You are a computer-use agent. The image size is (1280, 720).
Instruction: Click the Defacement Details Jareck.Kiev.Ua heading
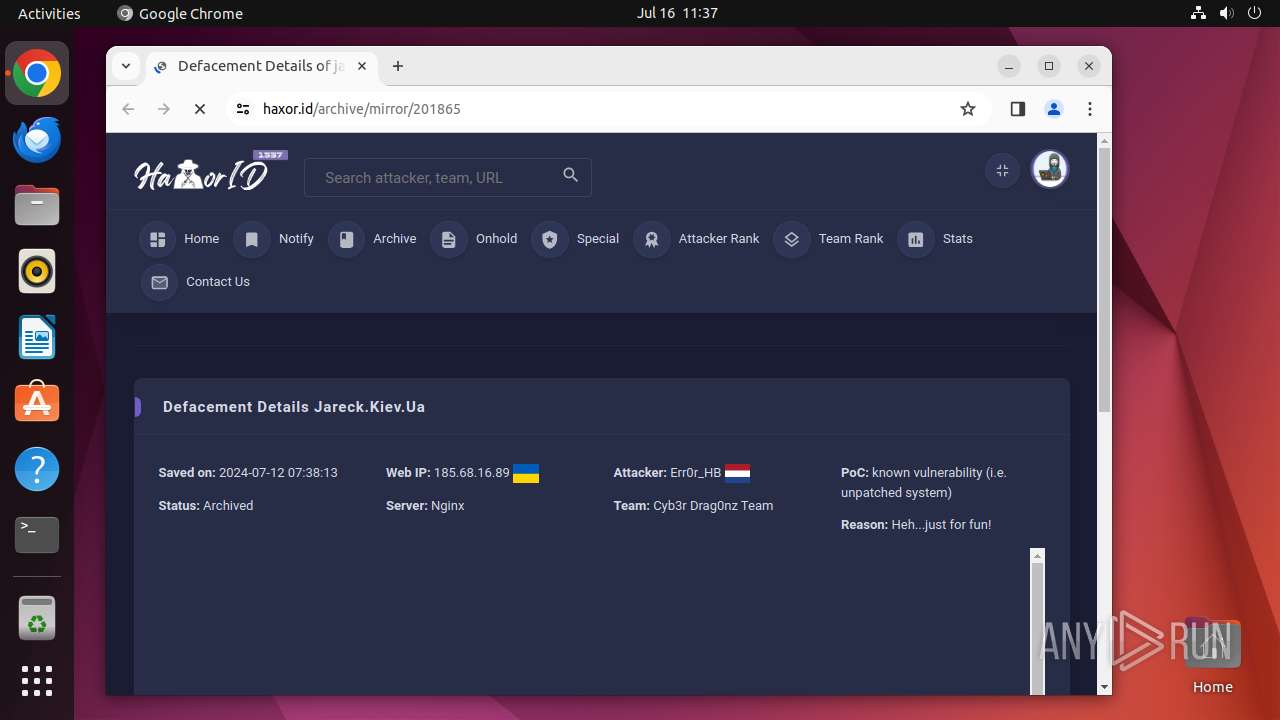(294, 407)
